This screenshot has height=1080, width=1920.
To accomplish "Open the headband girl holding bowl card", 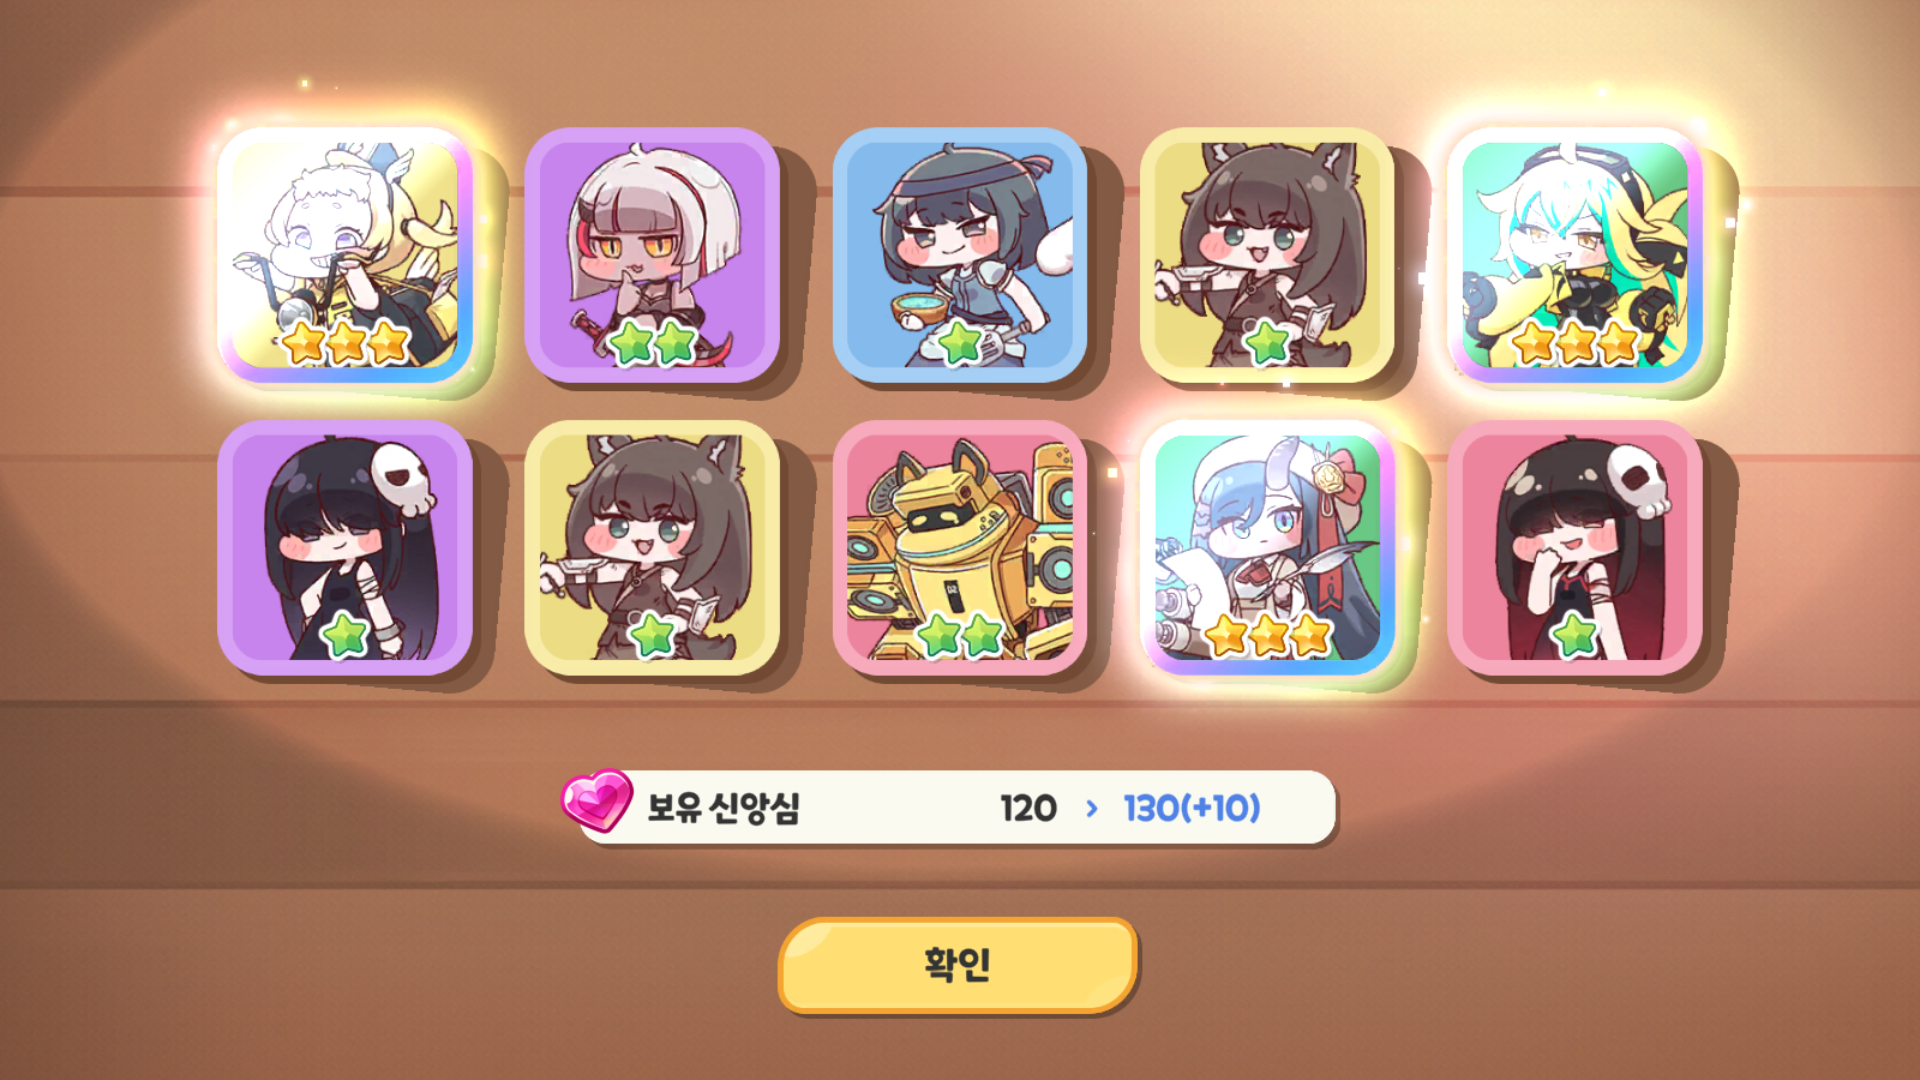I will 960,255.
